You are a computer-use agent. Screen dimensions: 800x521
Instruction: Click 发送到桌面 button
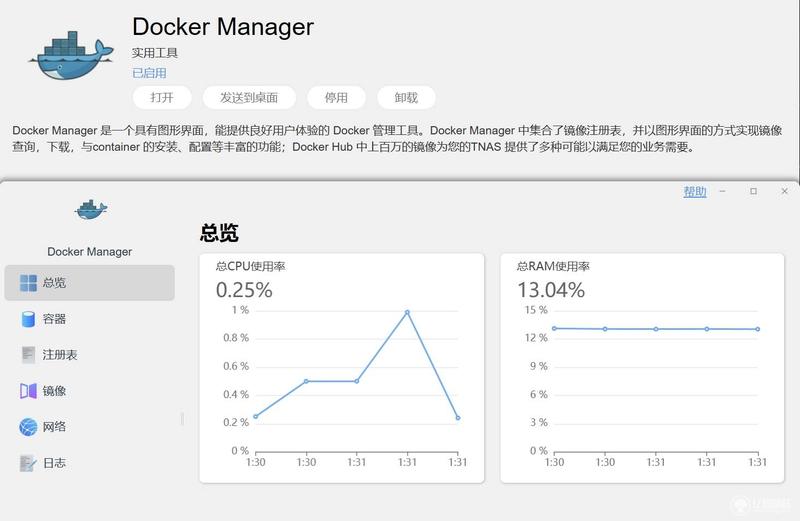(249, 97)
